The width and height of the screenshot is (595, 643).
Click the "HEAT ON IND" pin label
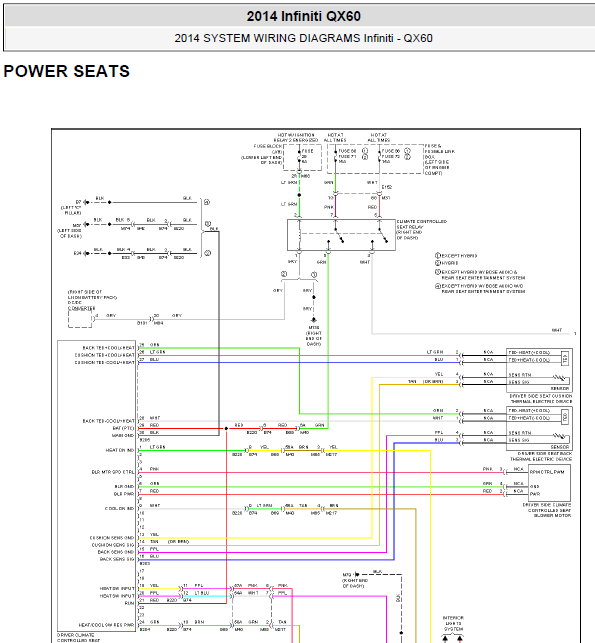pyautogui.click(x=120, y=450)
